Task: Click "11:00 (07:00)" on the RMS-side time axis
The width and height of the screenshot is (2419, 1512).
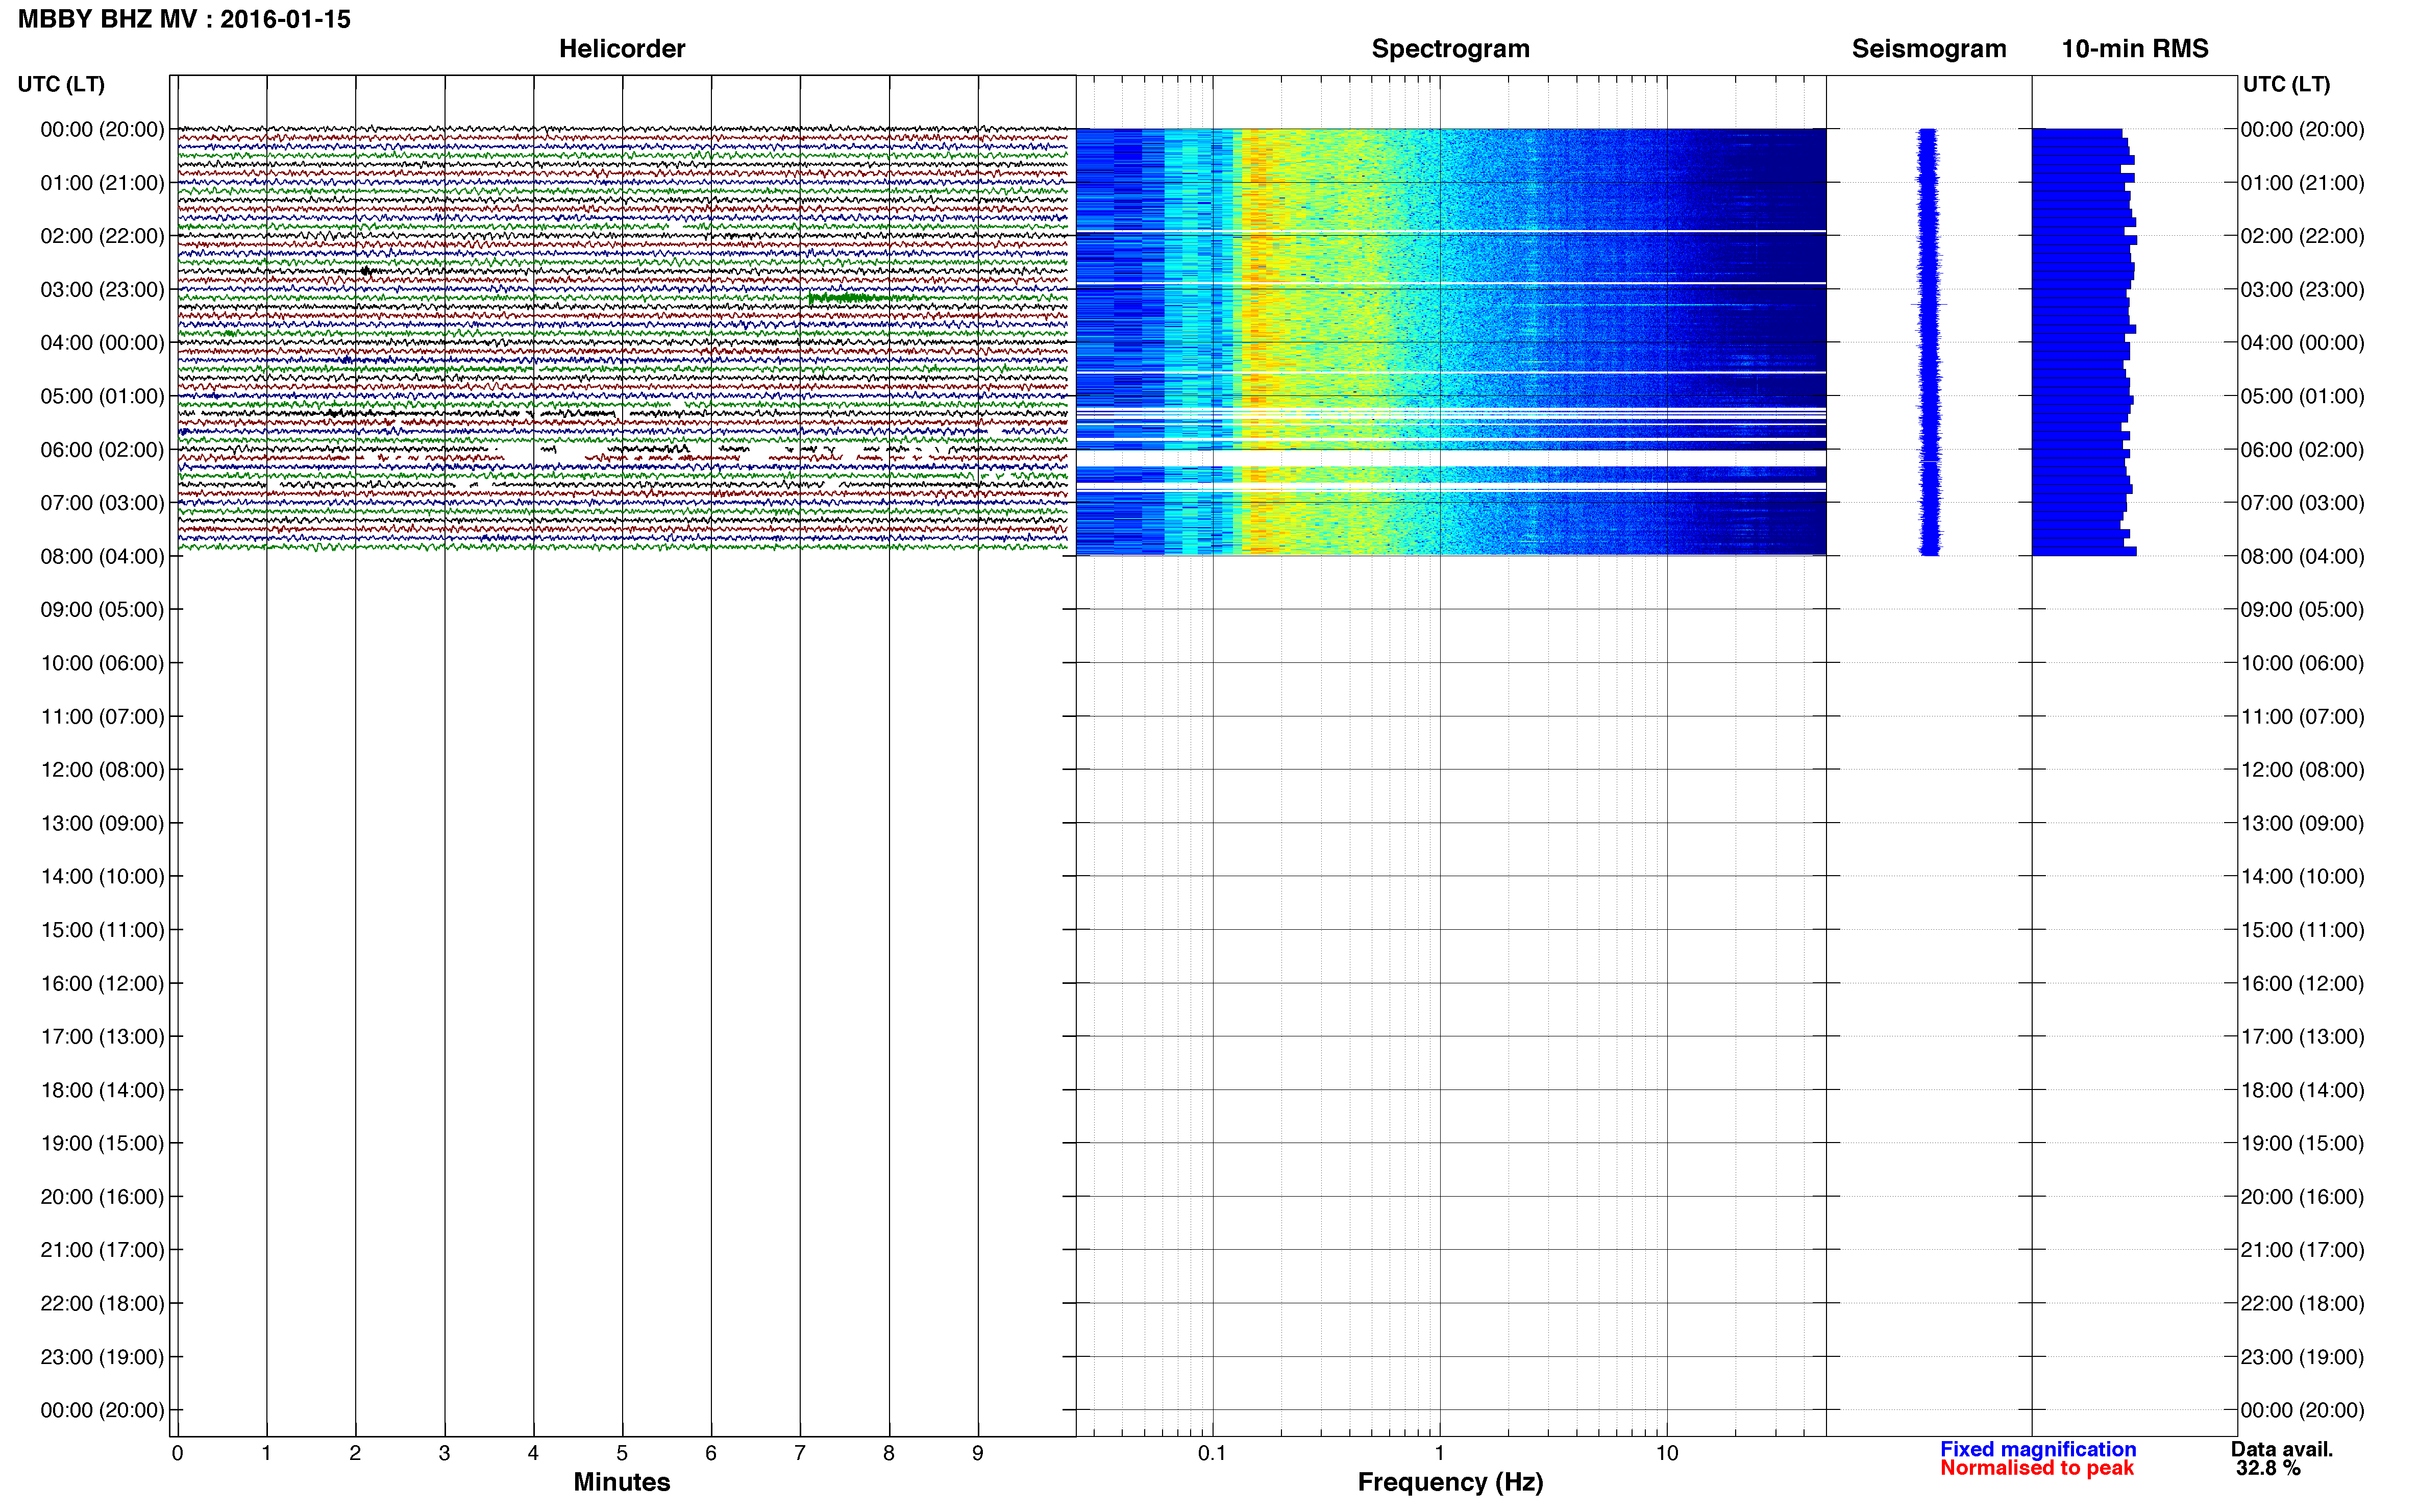Action: click(2302, 716)
